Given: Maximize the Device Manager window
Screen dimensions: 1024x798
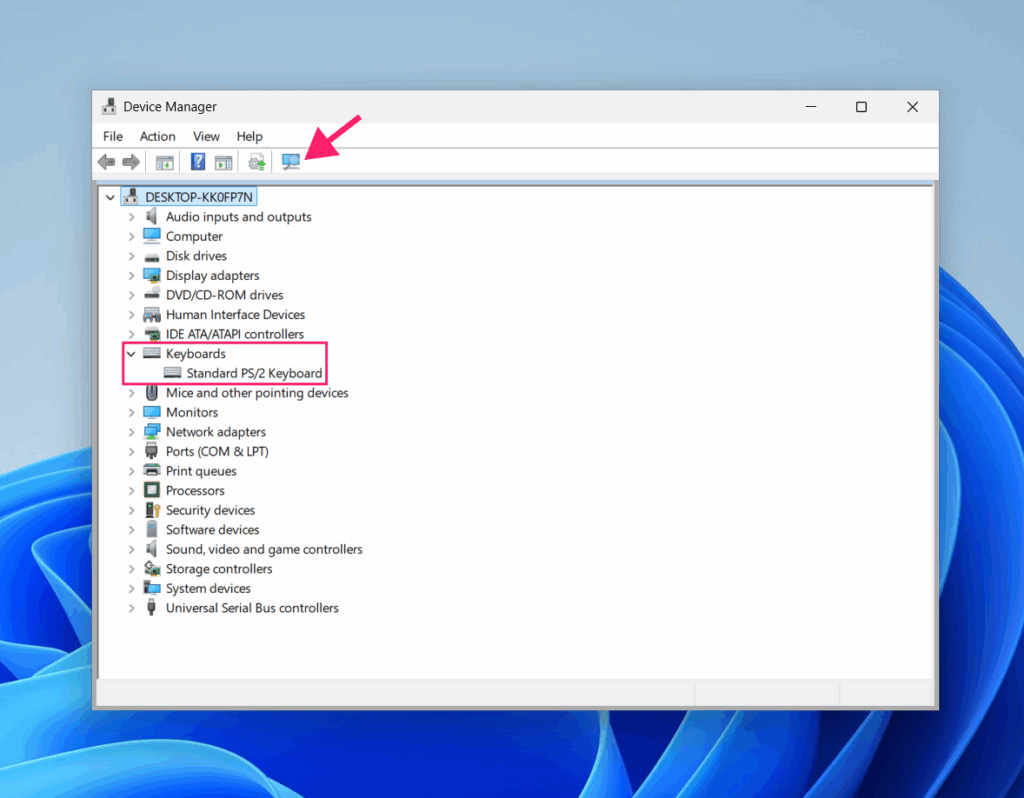Looking at the screenshot, I should [861, 106].
